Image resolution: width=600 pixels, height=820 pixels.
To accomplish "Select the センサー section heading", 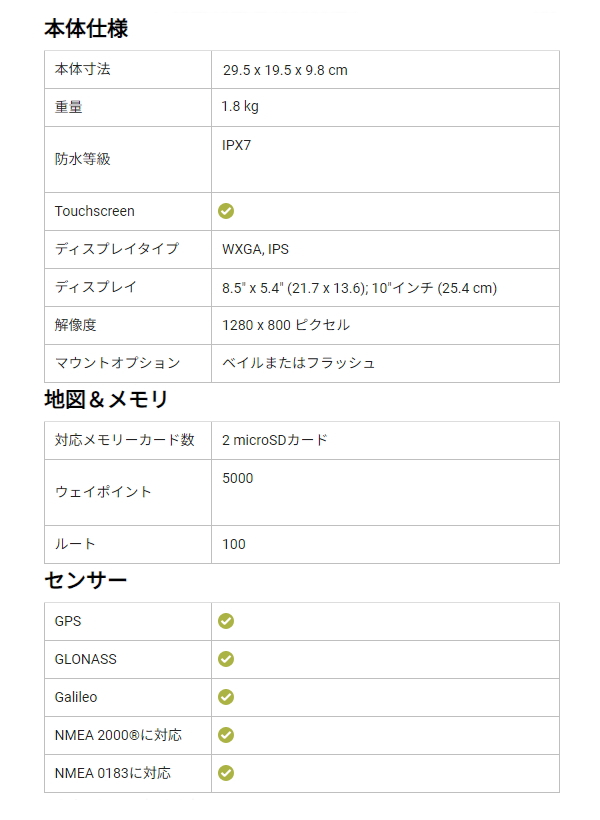I will (x=86, y=580).
